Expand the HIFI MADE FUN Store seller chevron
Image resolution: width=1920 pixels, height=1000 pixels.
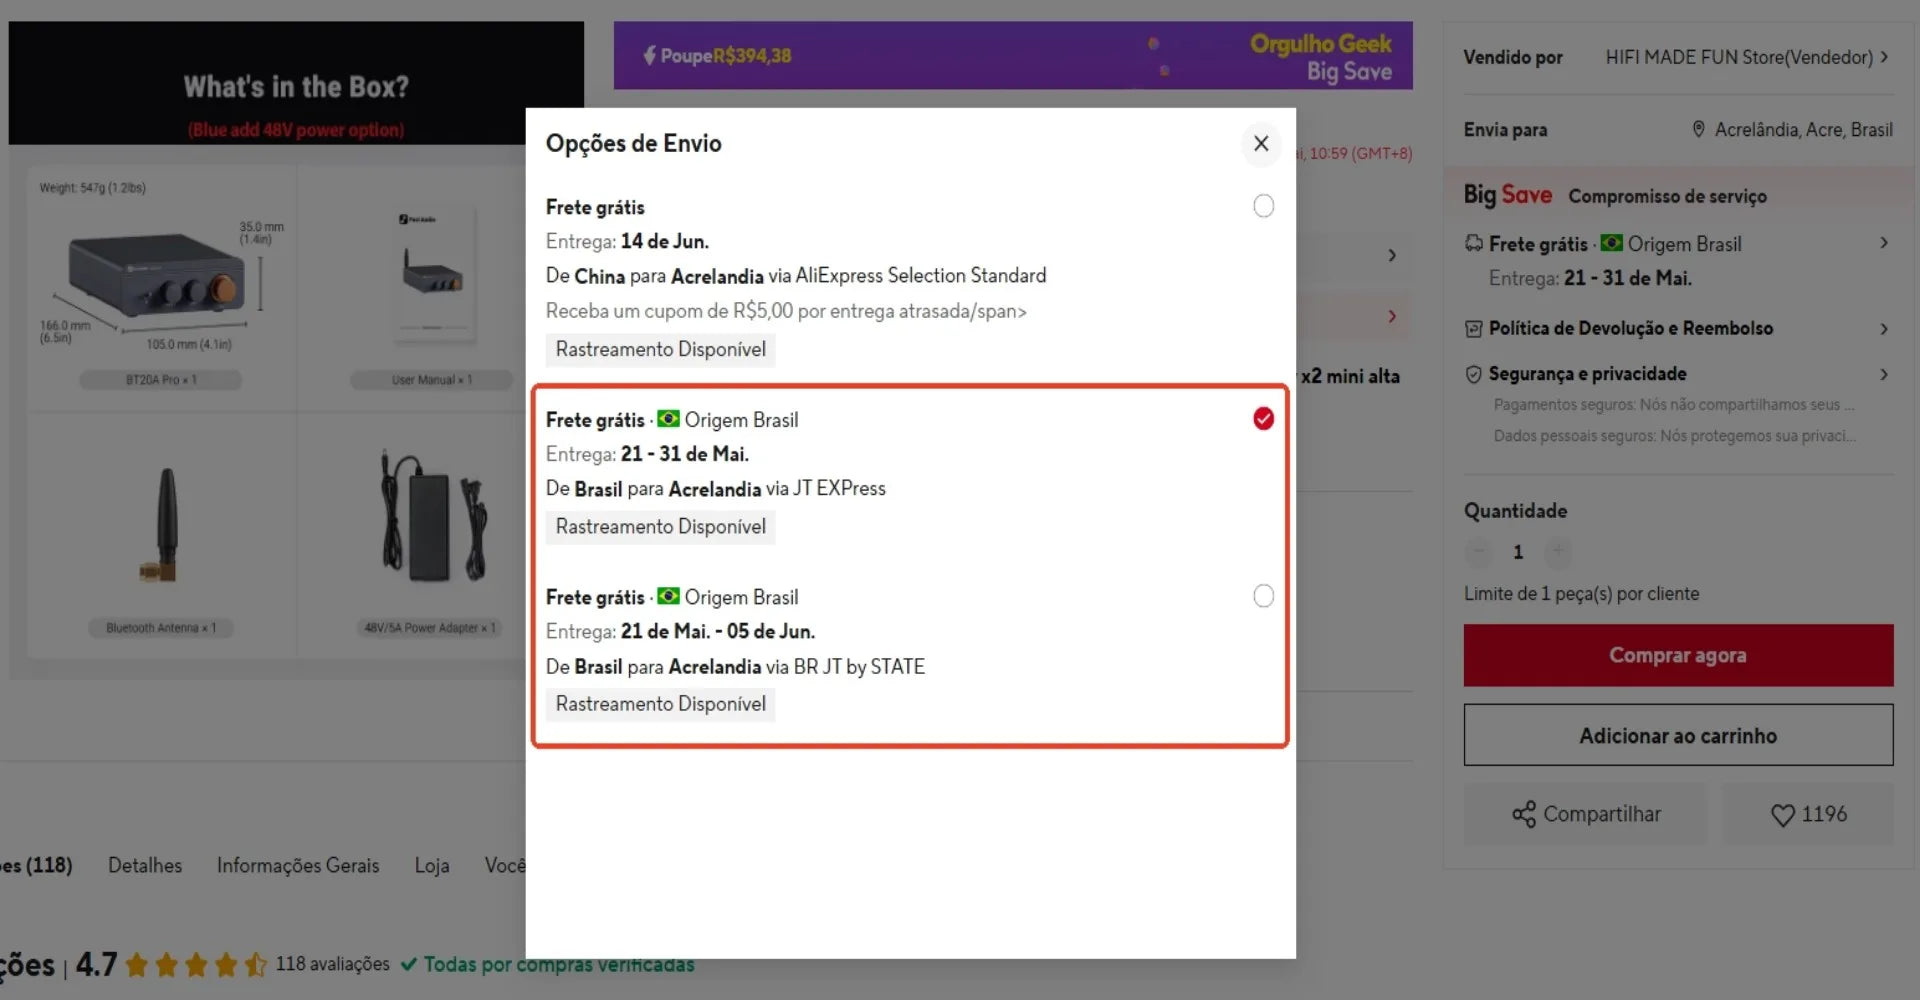pos(1884,57)
